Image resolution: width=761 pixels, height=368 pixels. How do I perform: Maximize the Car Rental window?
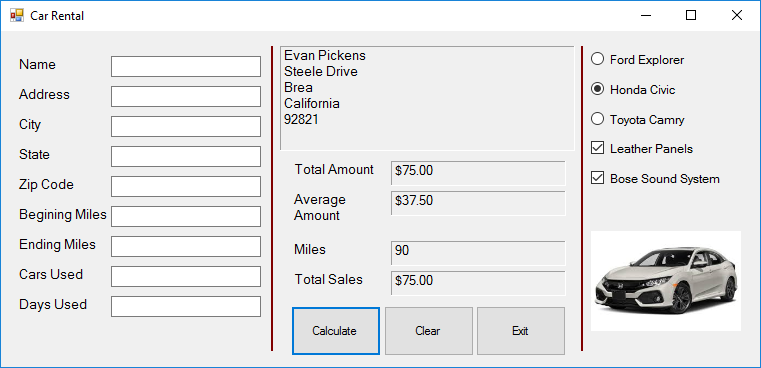[x=691, y=16]
